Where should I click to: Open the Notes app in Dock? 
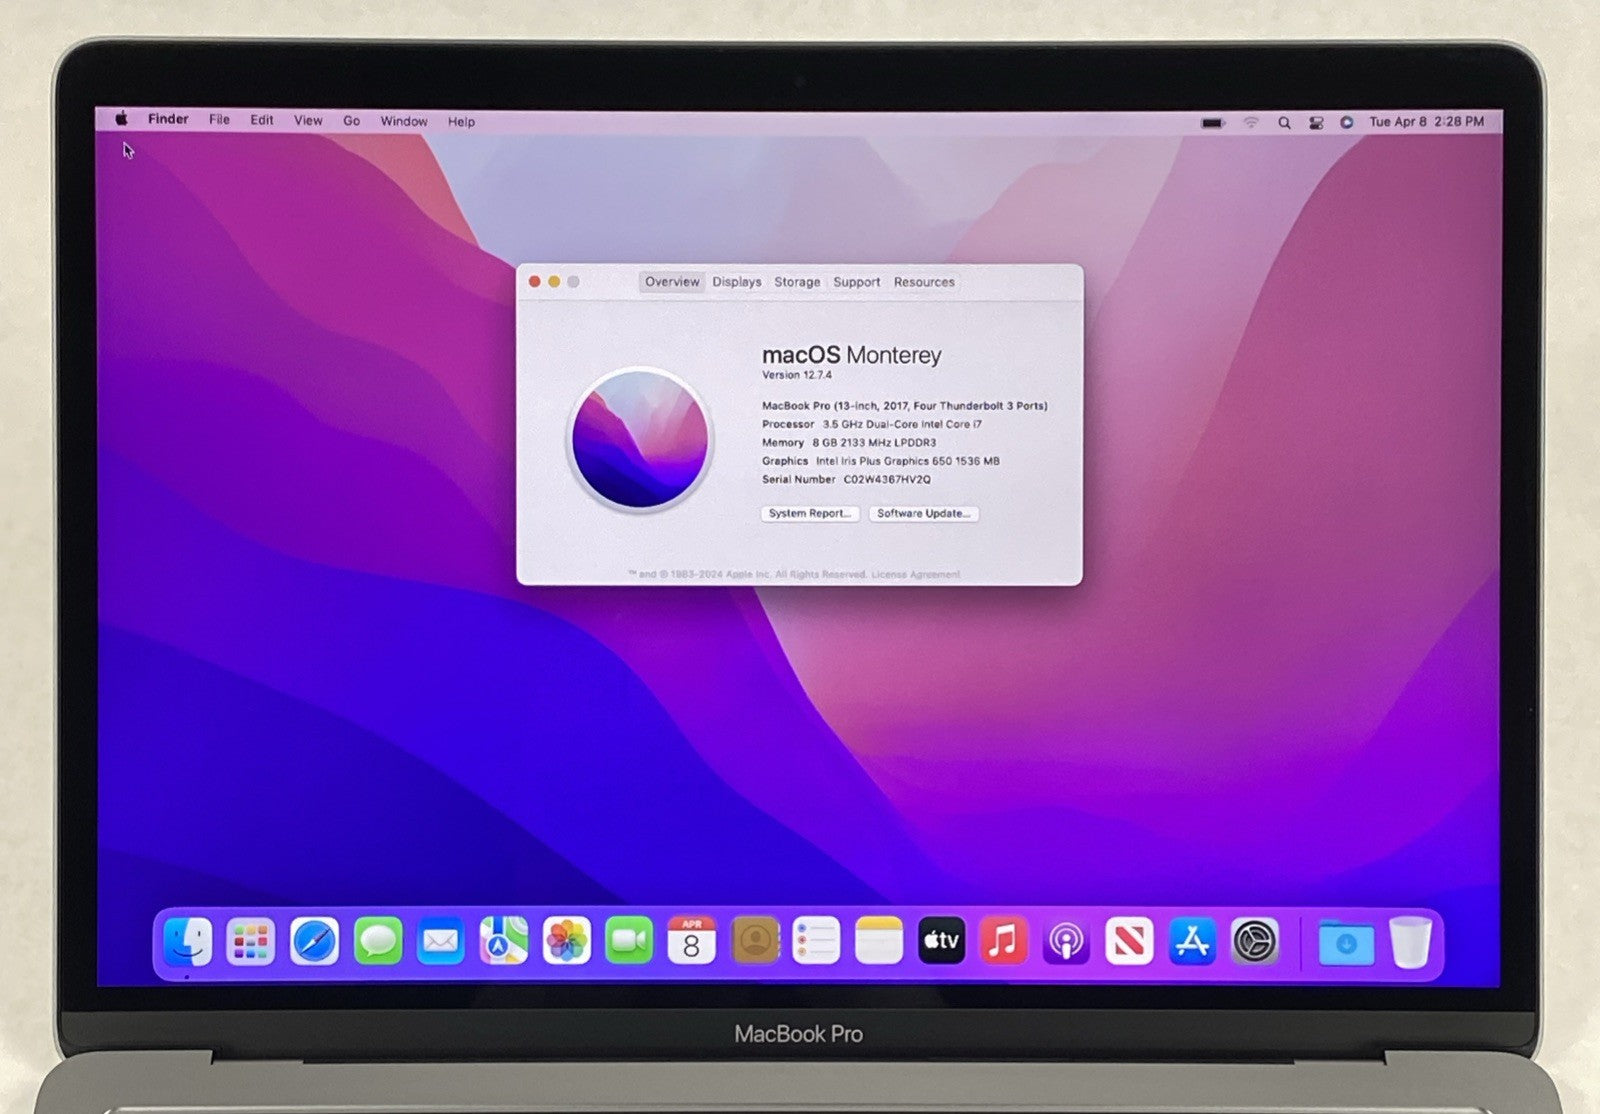[x=879, y=941]
